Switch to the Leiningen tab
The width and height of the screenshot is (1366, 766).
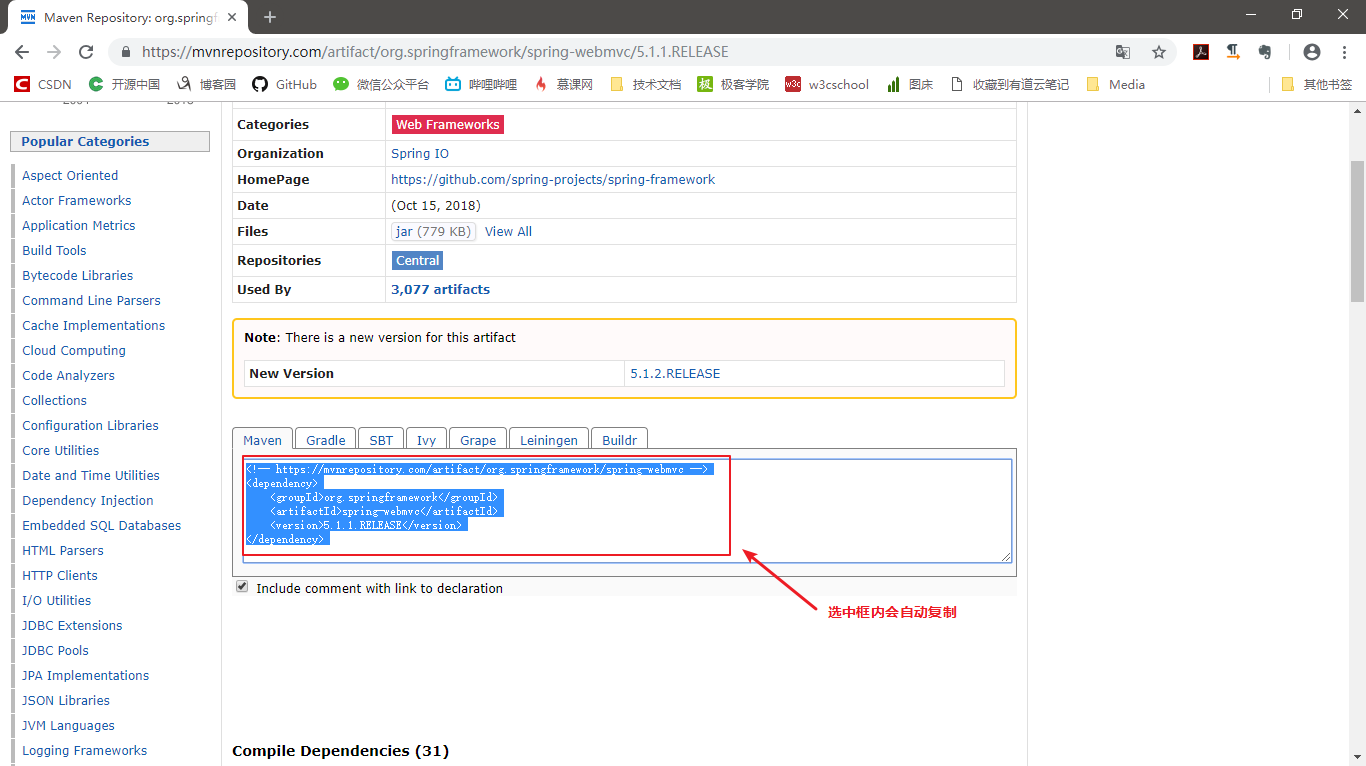549,440
